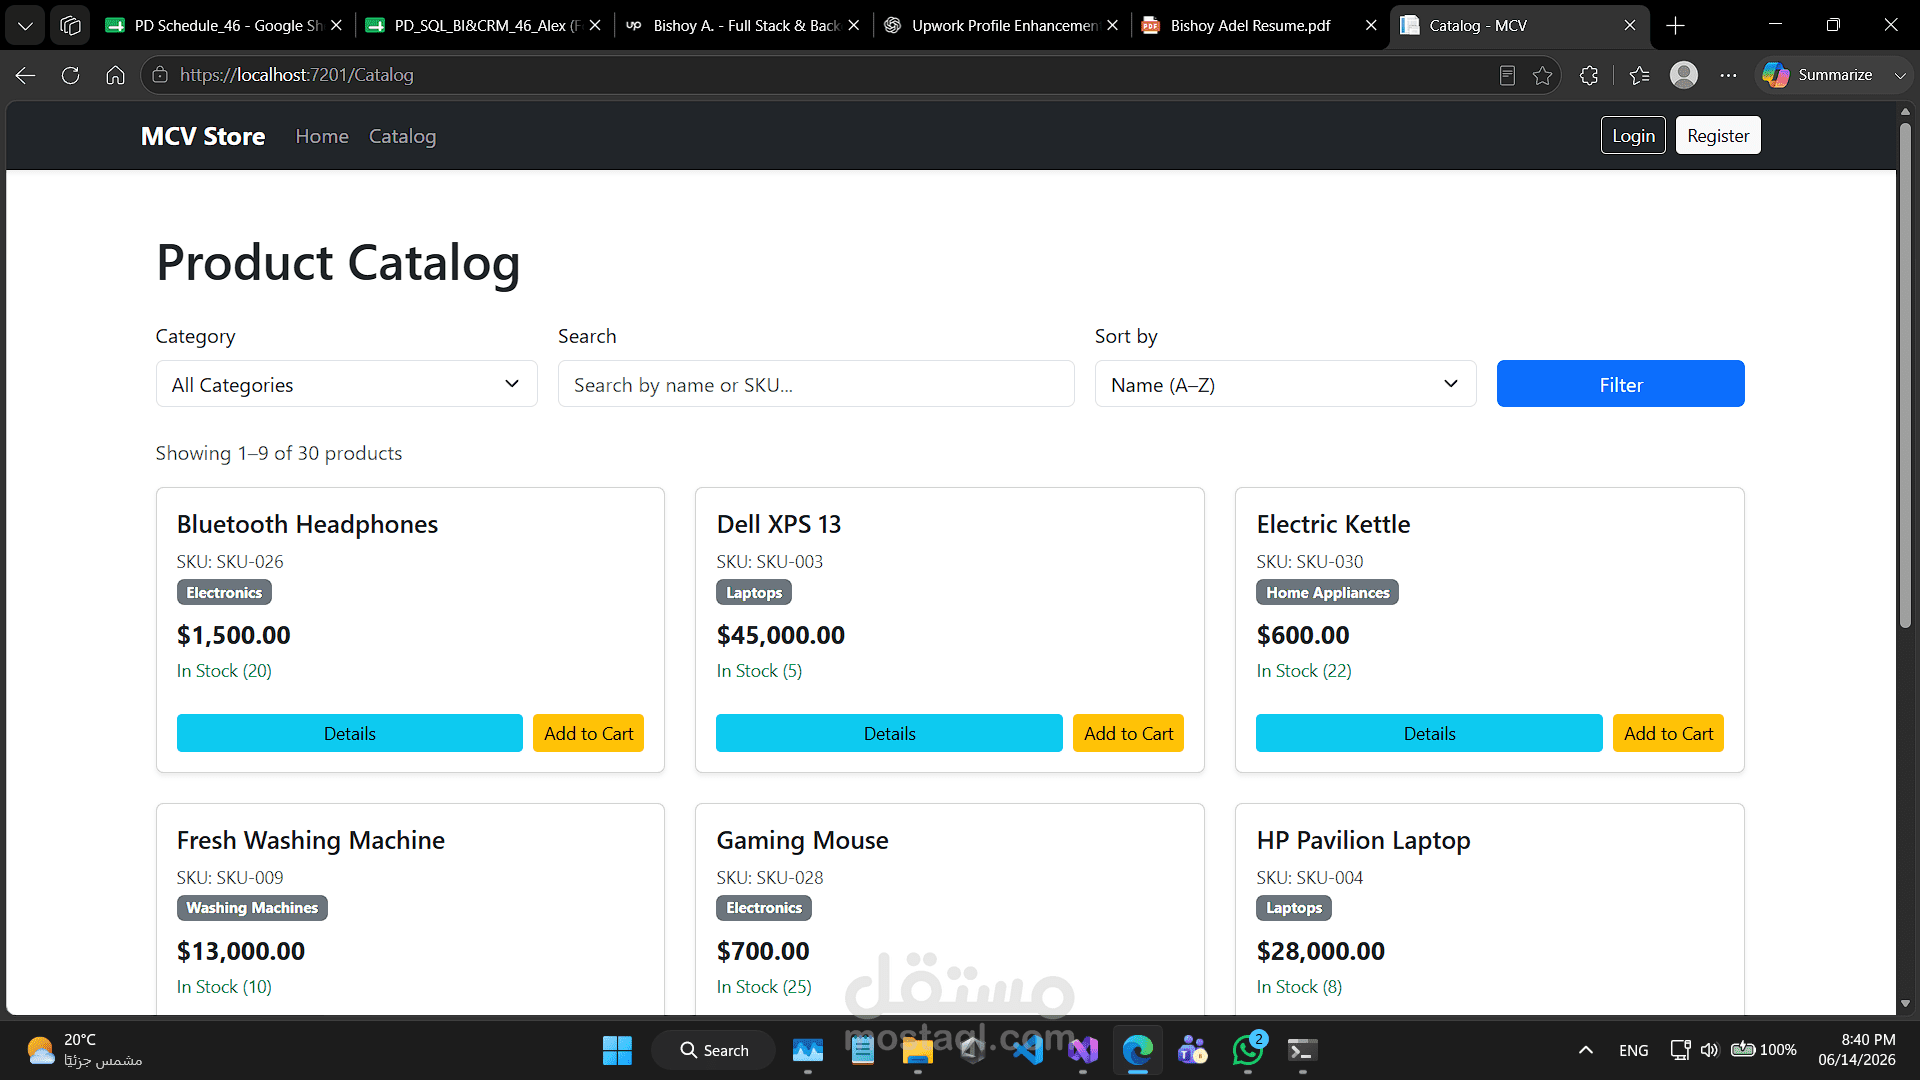
Task: Open the tab search down-arrow
Action: point(25,25)
